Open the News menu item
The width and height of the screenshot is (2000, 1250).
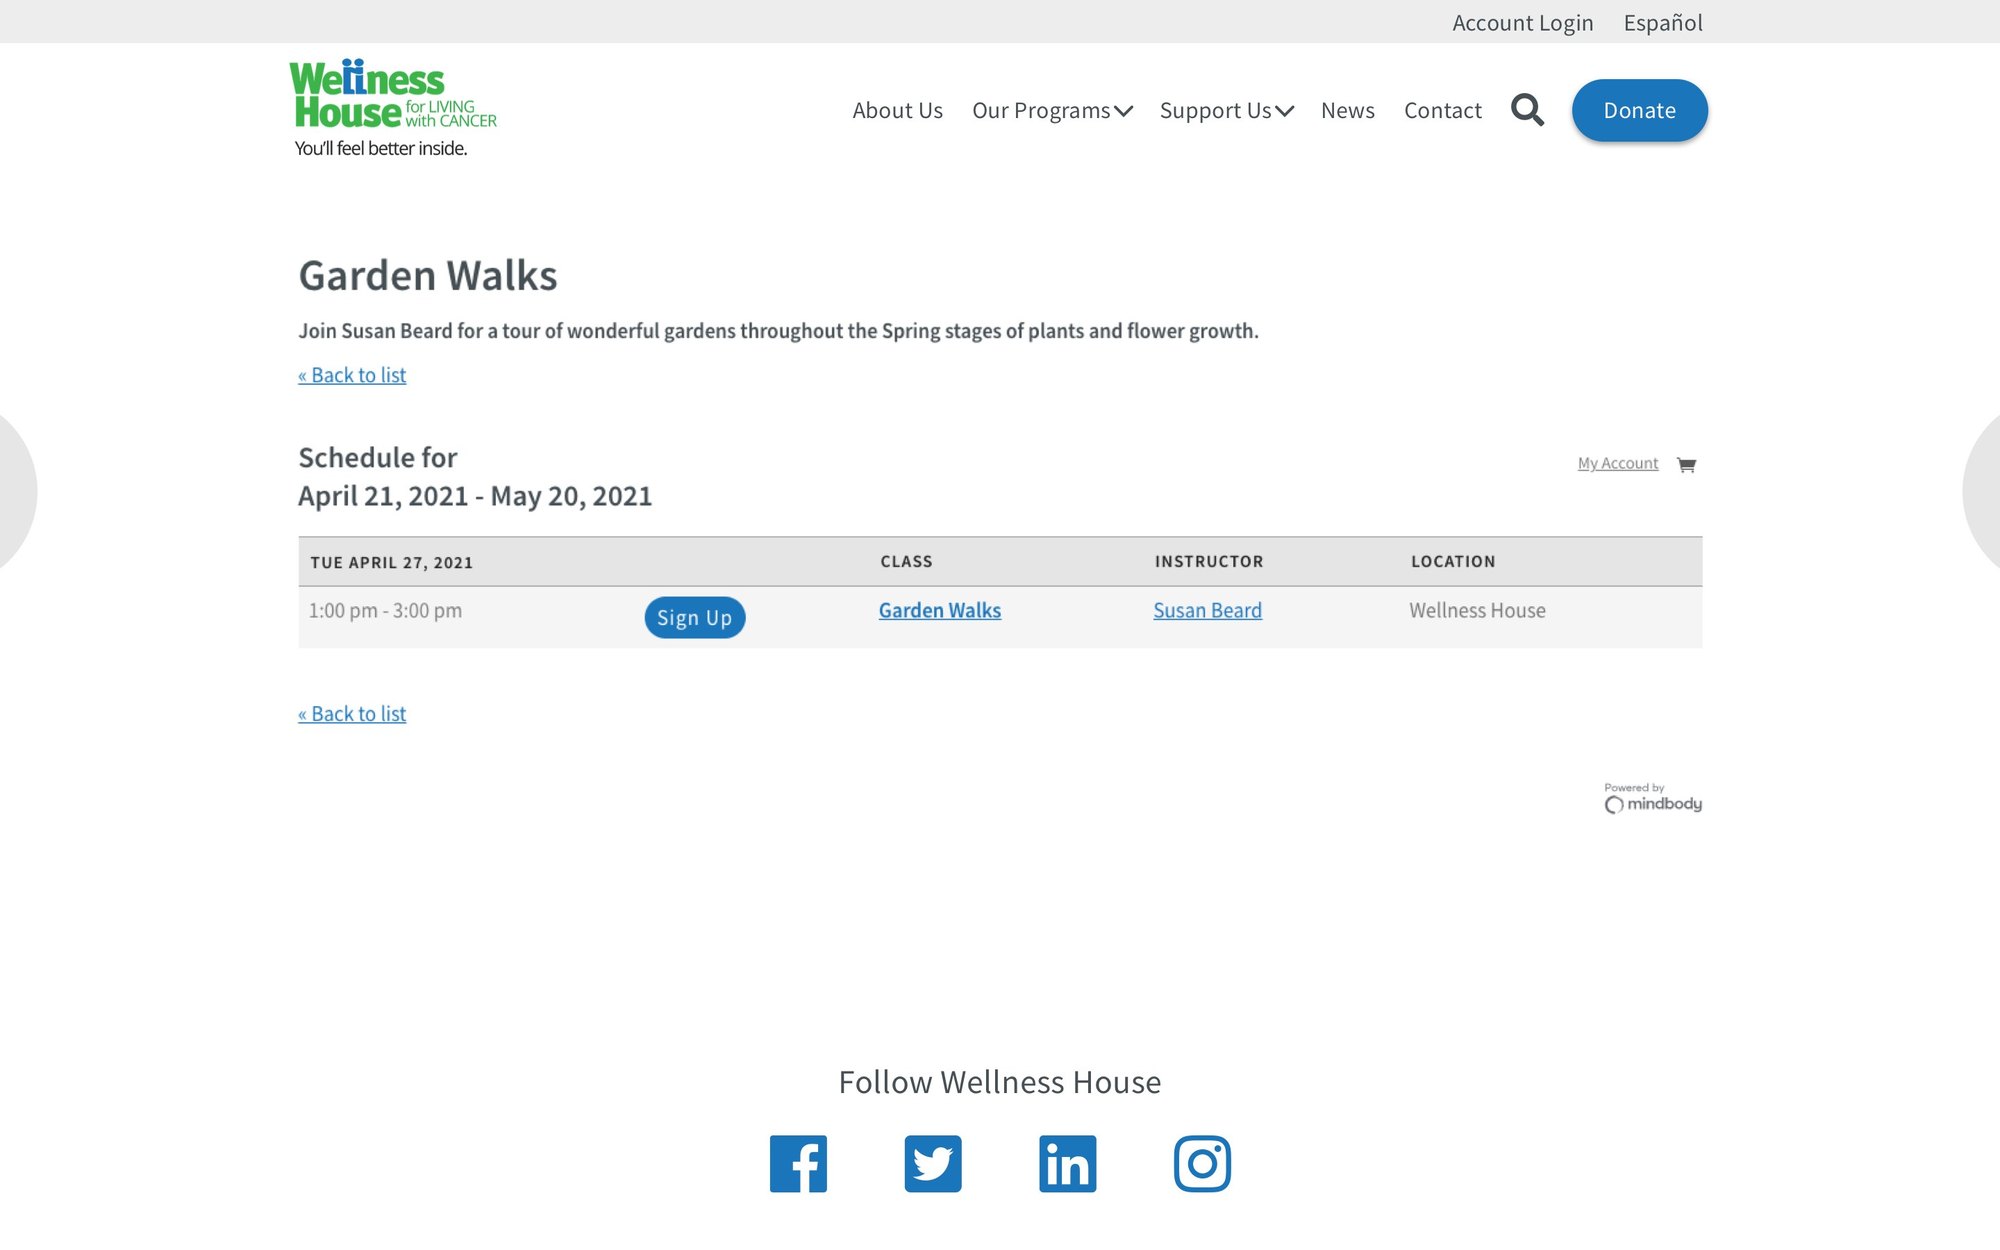(x=1348, y=110)
